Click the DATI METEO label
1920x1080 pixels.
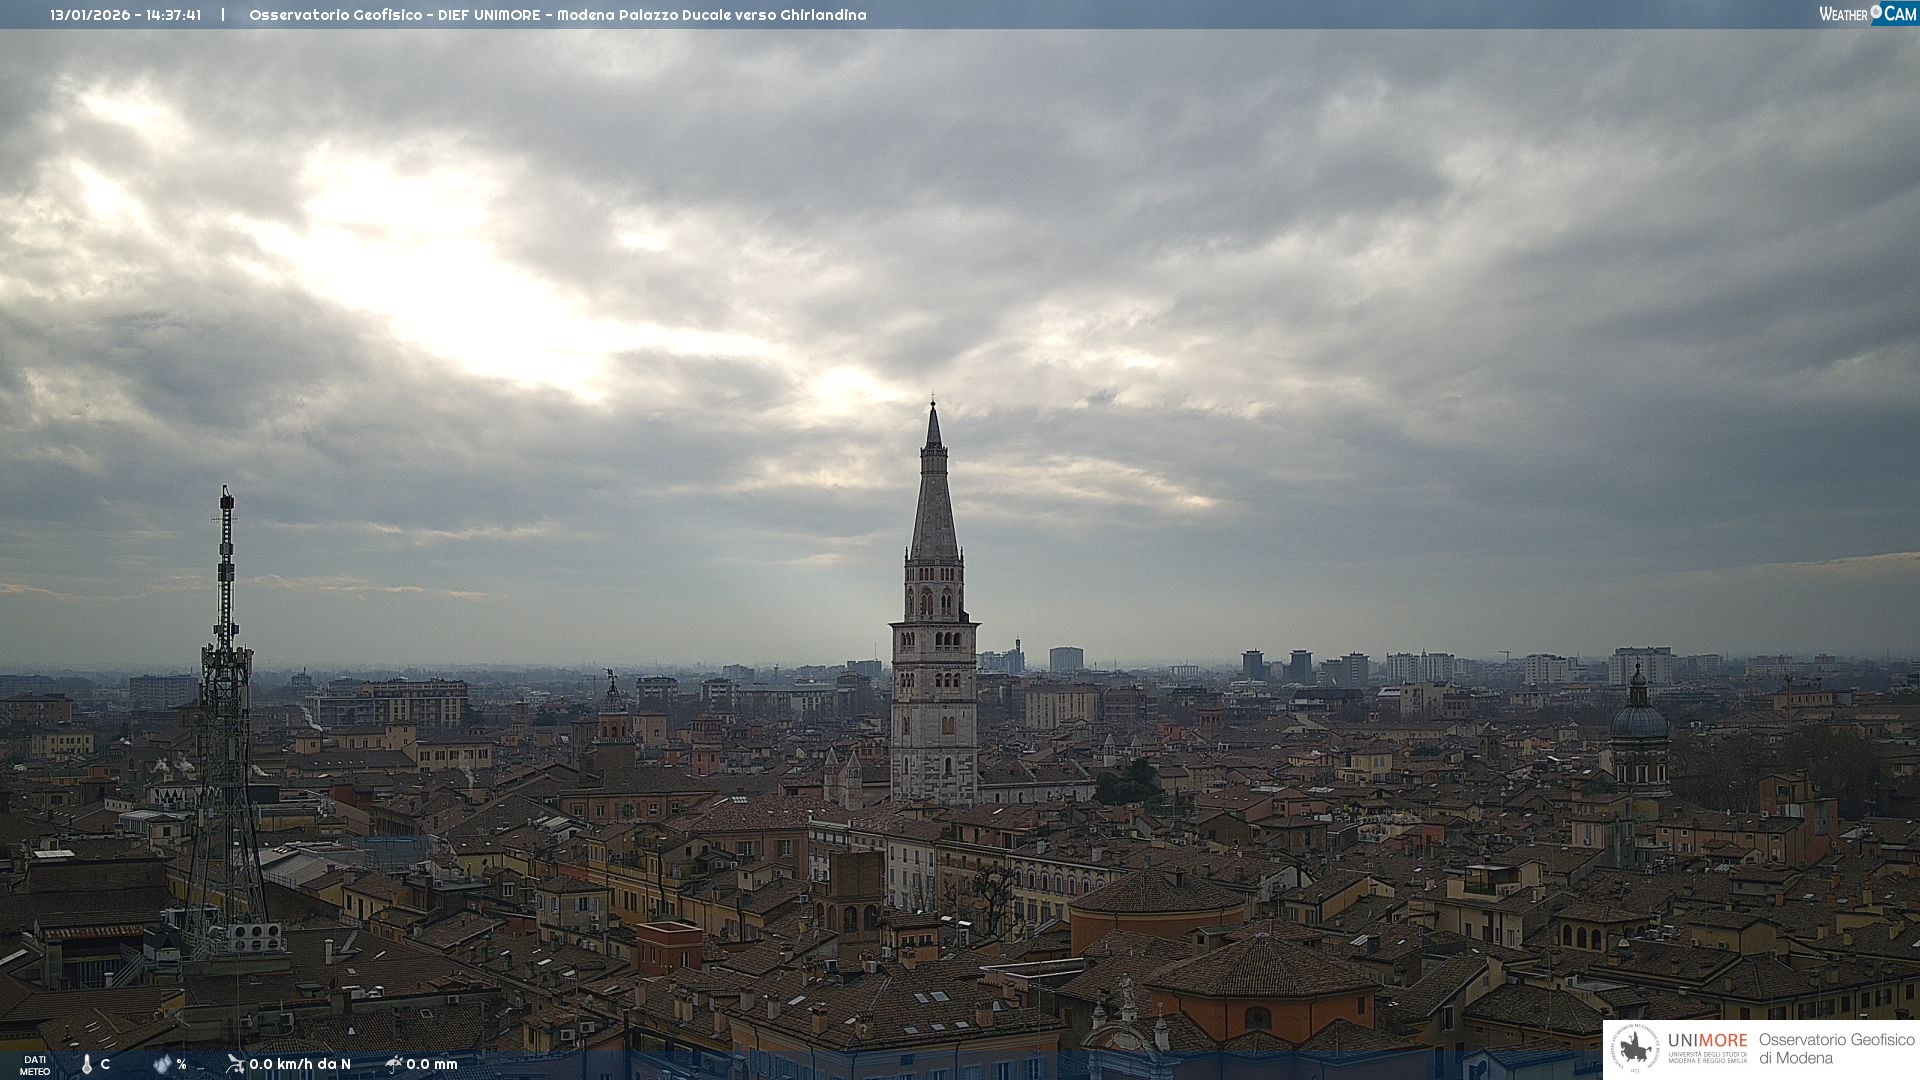coord(35,1065)
